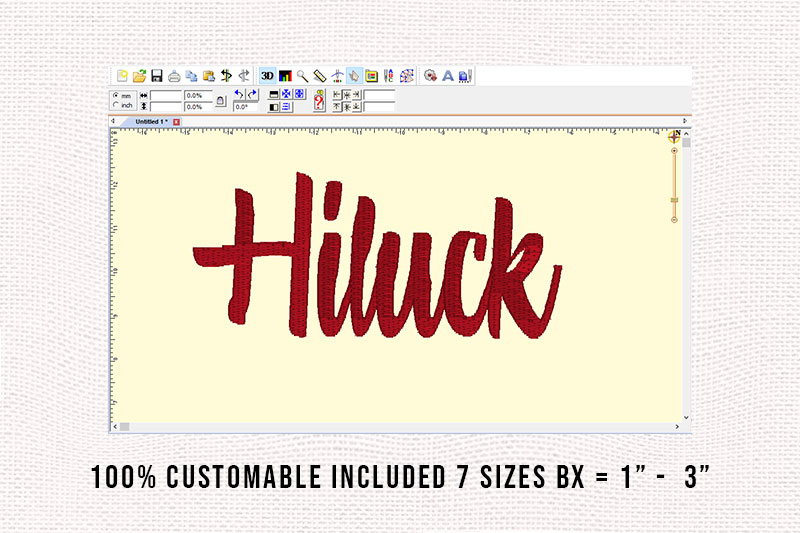Save the design with floppy disk icon
This screenshot has height=533, width=800.
(157, 76)
